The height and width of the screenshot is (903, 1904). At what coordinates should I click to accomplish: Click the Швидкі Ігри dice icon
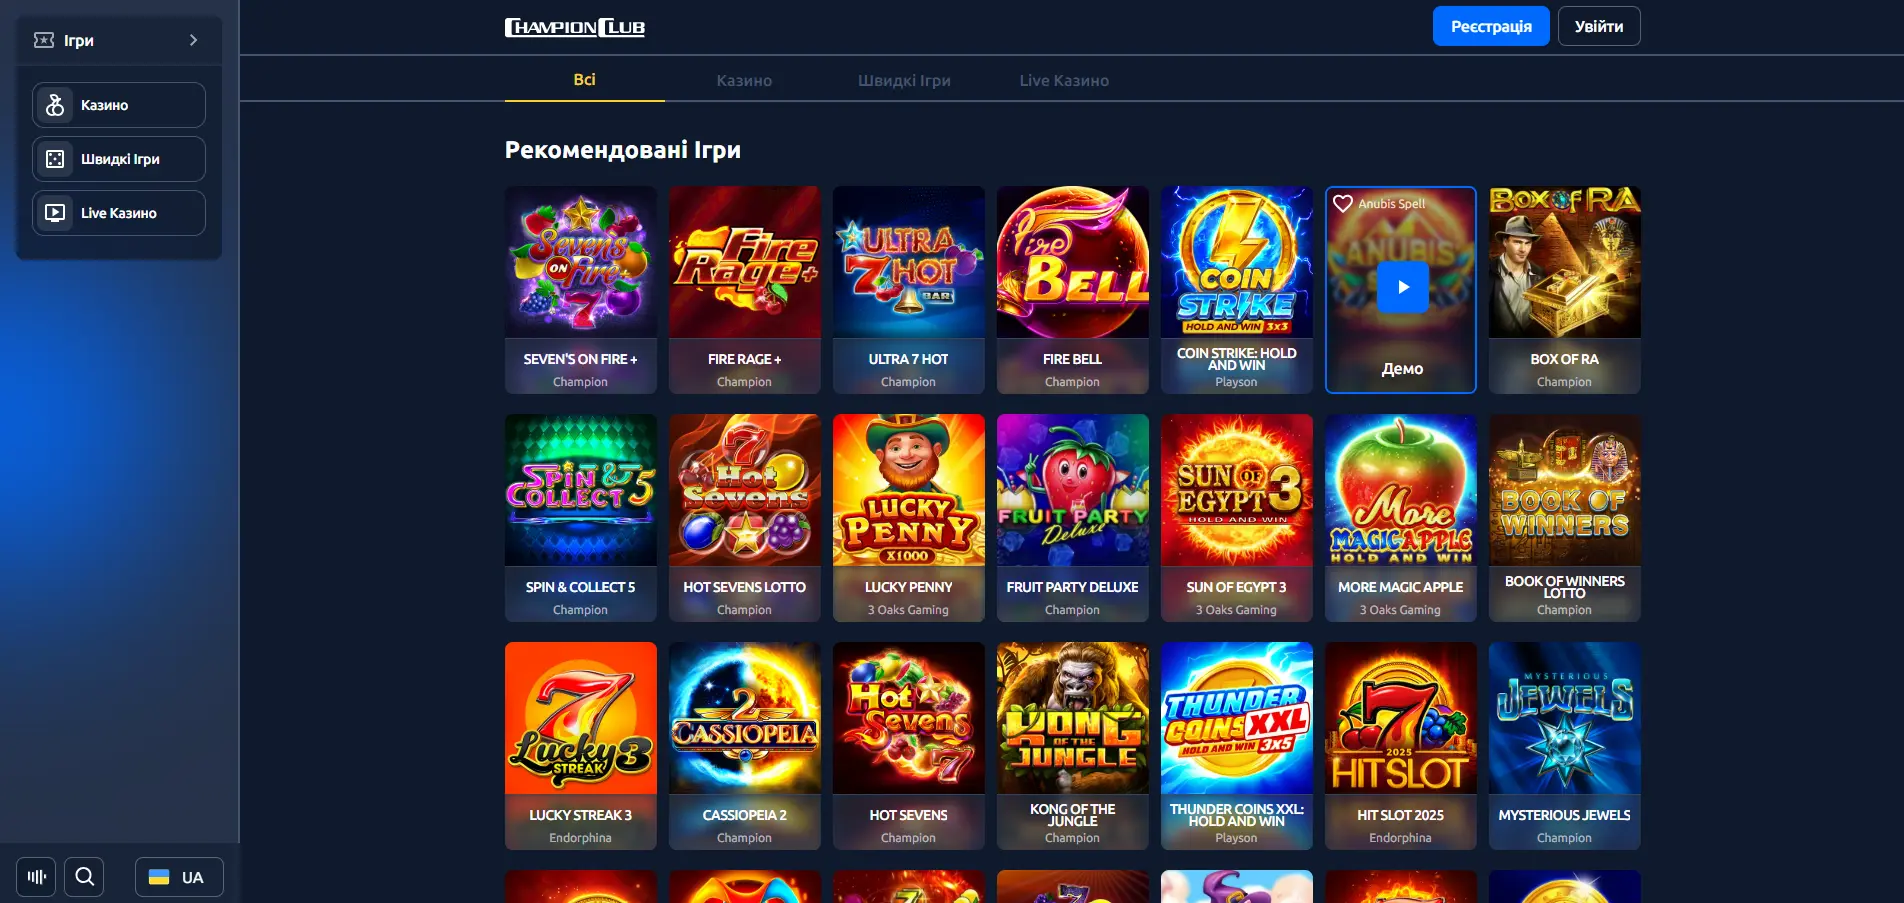[55, 159]
